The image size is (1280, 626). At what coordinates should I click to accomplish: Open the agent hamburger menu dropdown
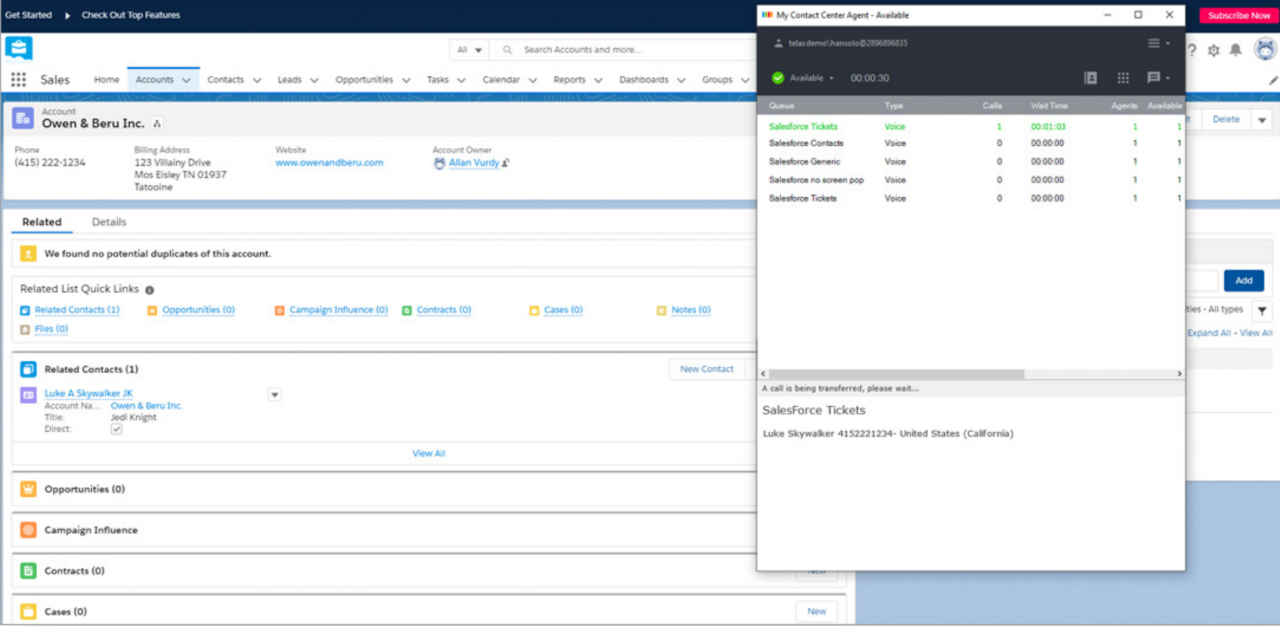(x=1158, y=43)
